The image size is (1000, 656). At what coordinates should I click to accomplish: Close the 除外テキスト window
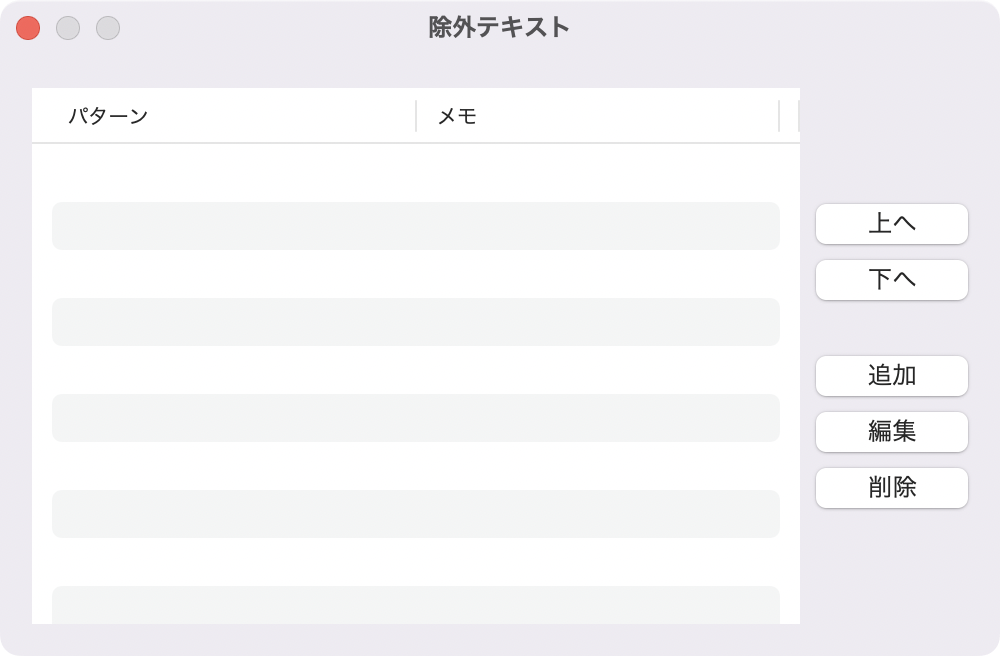(x=28, y=28)
